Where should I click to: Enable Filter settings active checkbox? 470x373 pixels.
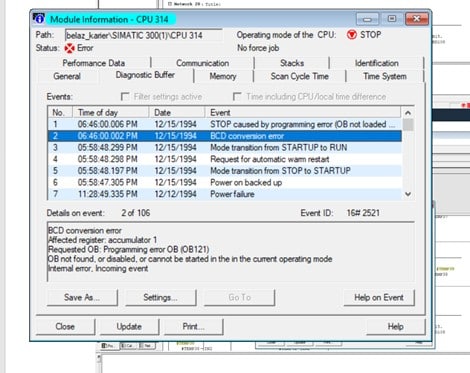pos(125,97)
